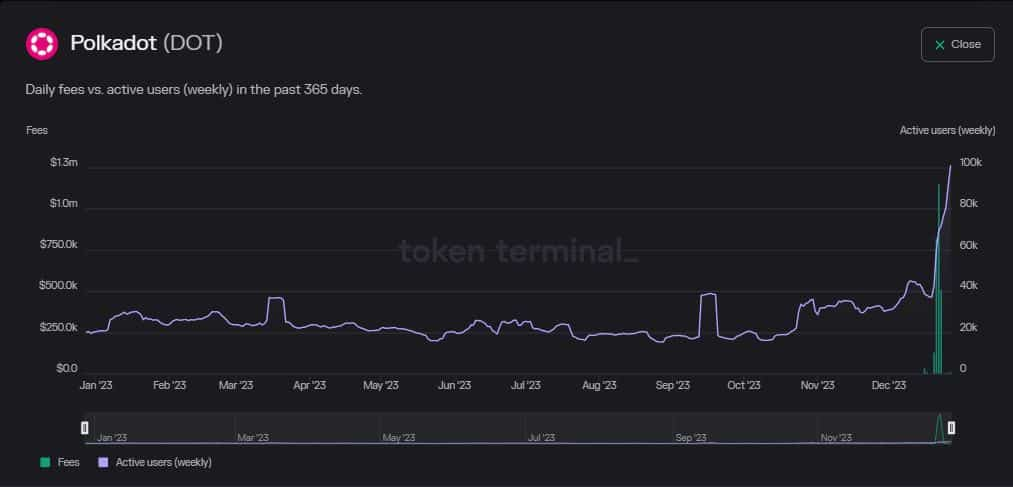Click the 'Daily fees vs. active users' description
Screen dimensions: 1013x487
pos(194,90)
